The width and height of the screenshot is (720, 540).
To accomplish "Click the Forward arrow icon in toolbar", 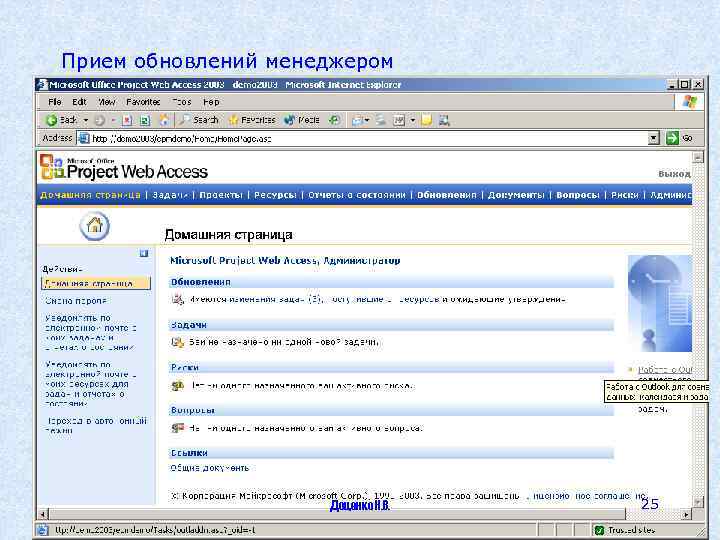I will [99, 120].
